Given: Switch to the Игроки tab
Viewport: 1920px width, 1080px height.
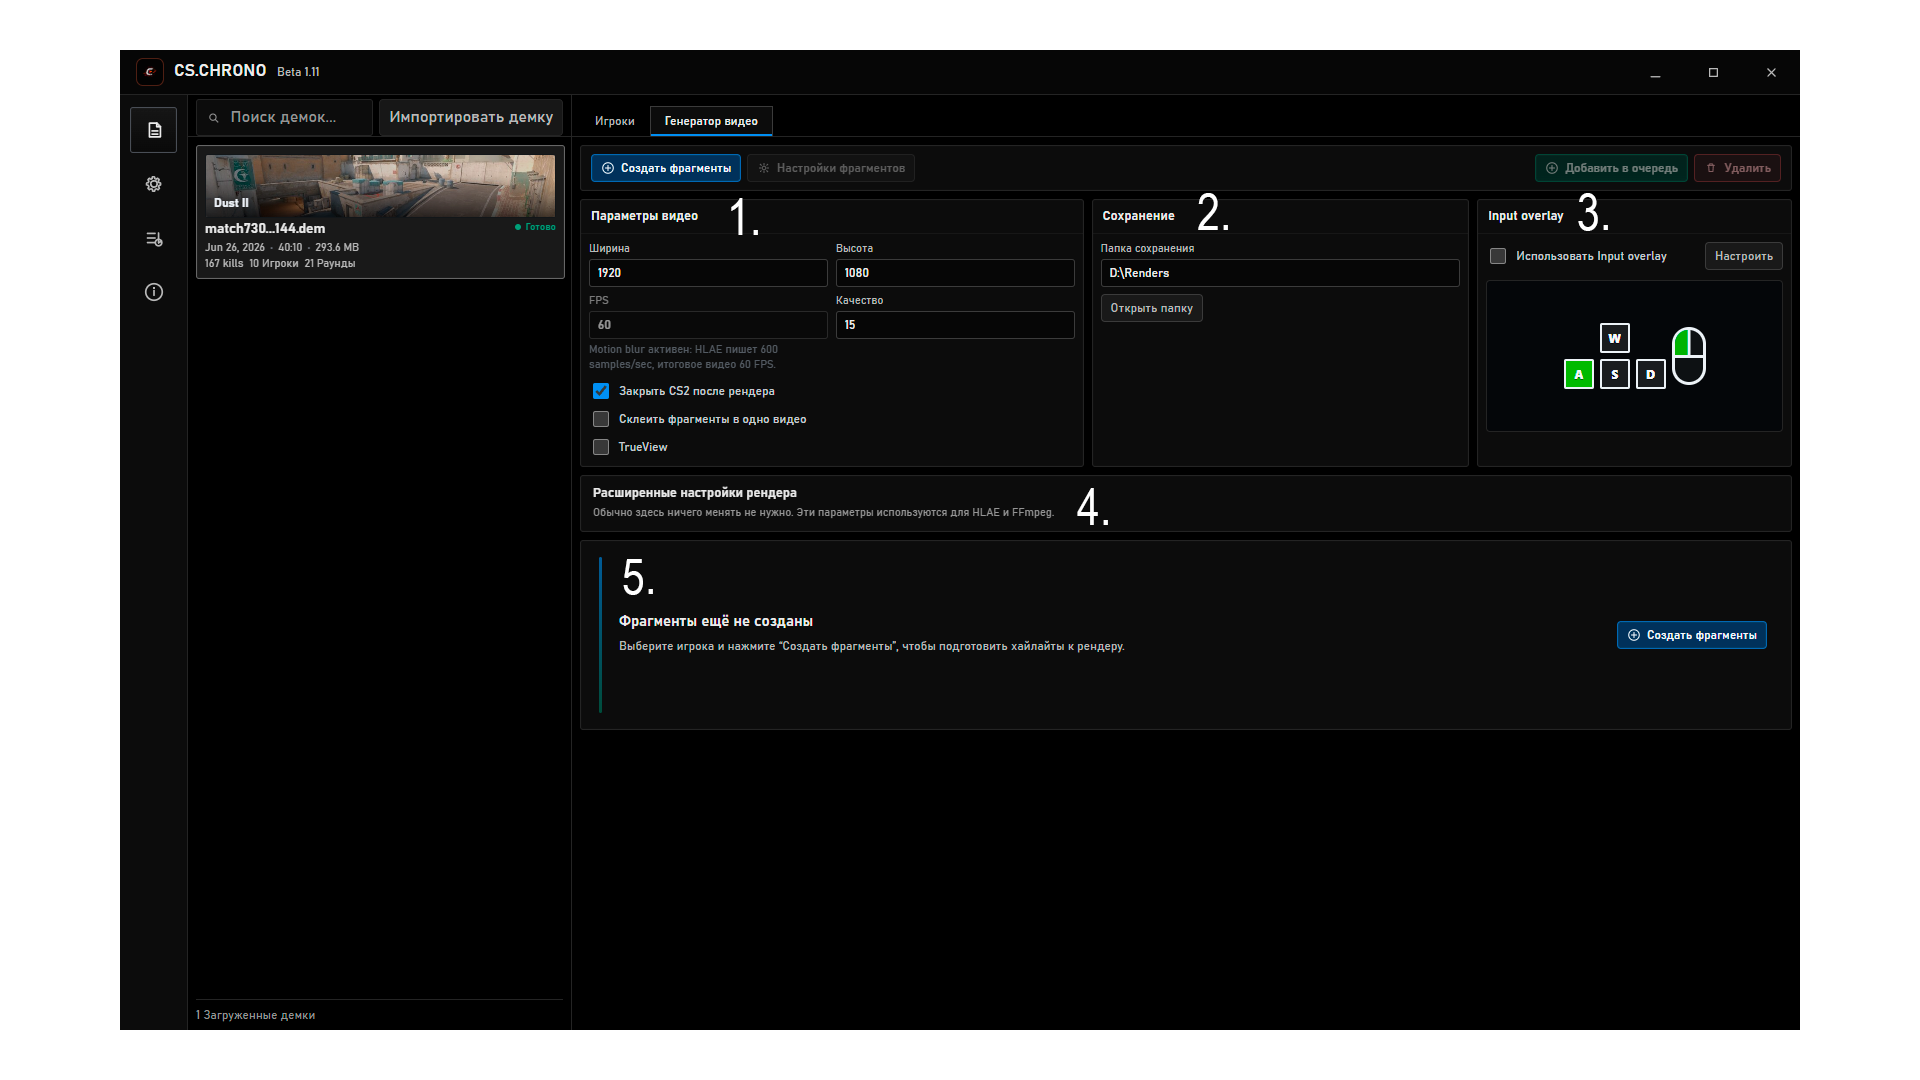Looking at the screenshot, I should point(614,121).
